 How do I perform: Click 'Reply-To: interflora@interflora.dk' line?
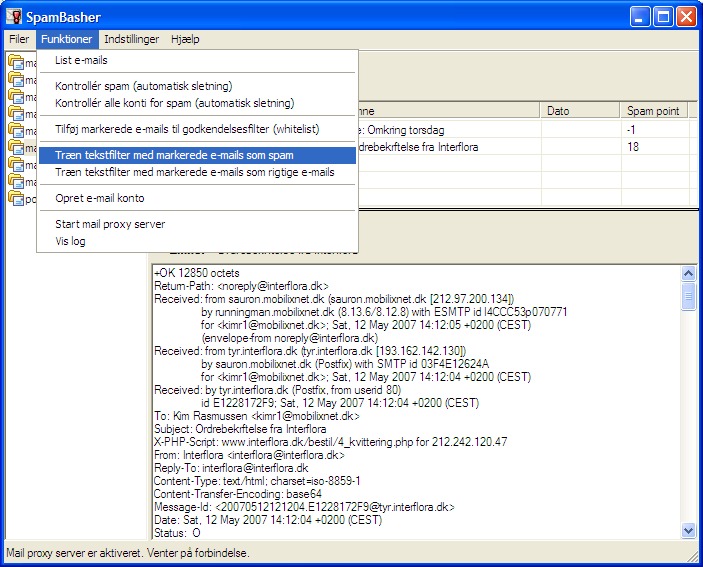tap(231, 468)
